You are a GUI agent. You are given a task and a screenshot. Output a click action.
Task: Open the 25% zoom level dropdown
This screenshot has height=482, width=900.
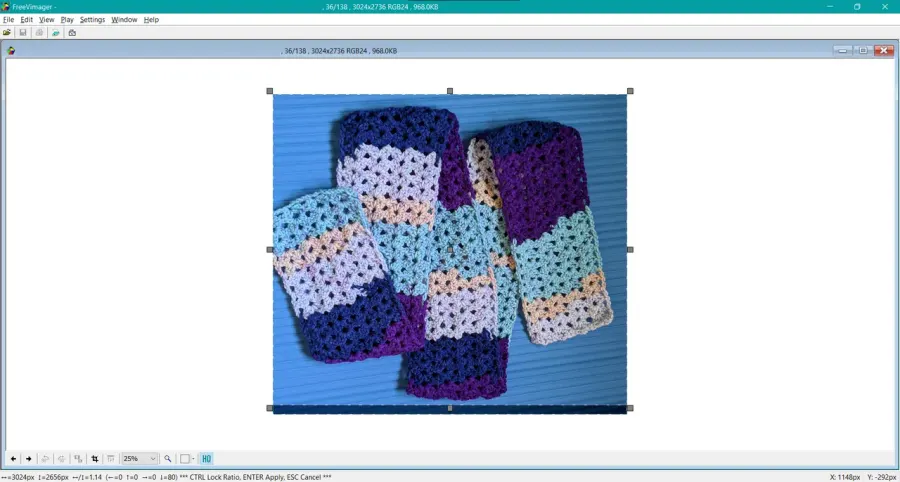(139, 458)
